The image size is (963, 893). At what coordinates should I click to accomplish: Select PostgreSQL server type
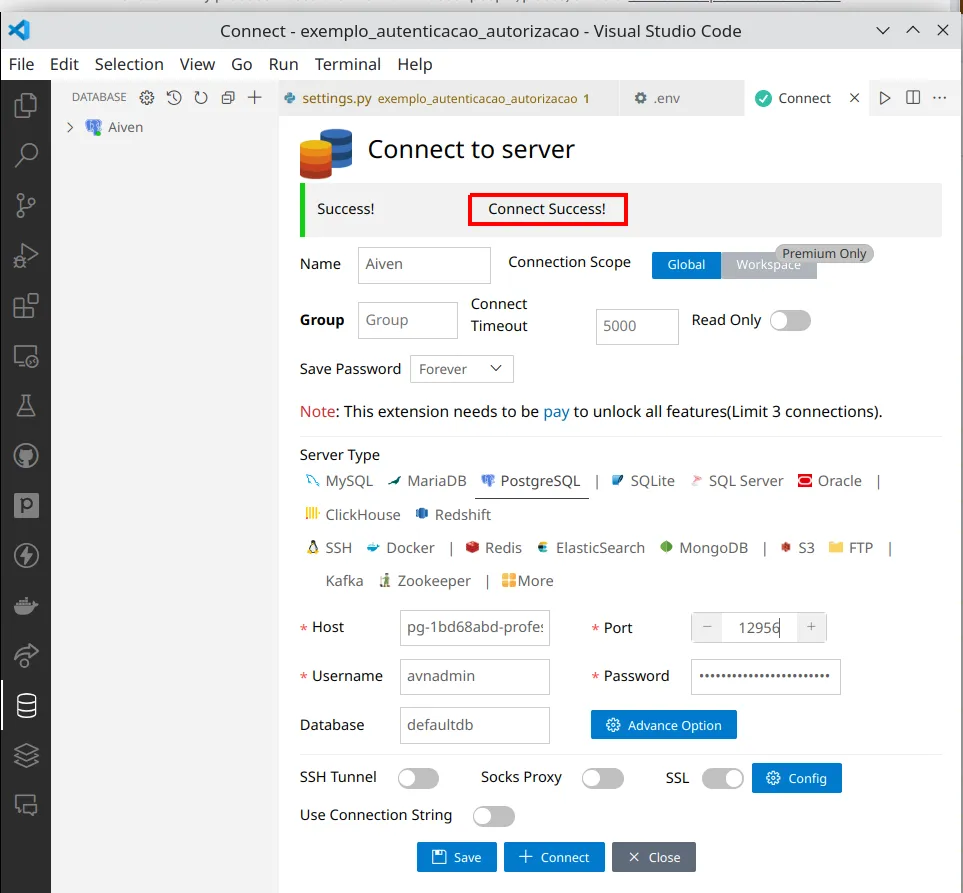pos(531,481)
